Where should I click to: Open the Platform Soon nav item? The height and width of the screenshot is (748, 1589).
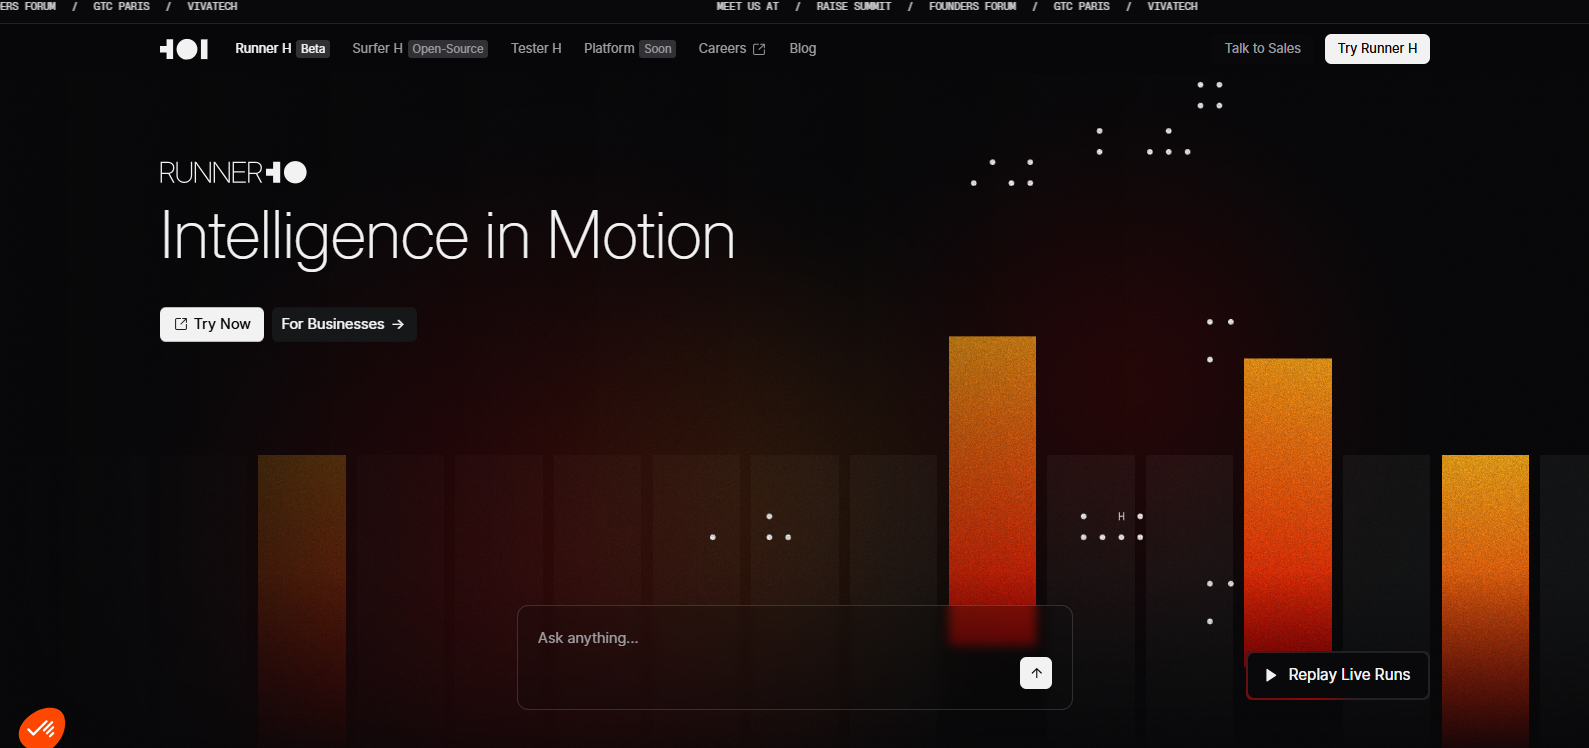click(630, 48)
